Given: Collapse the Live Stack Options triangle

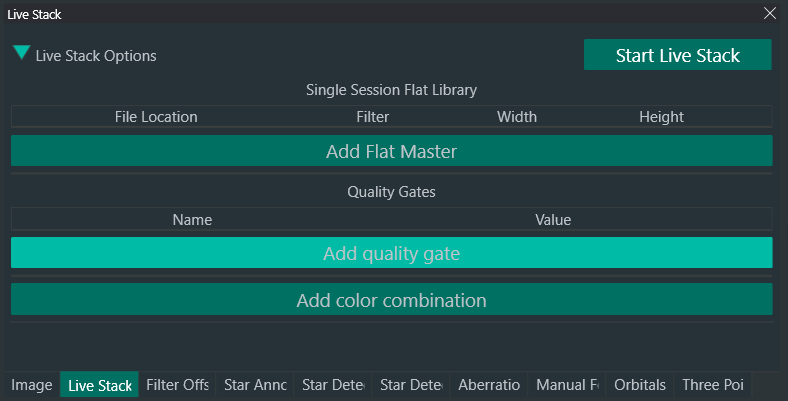Looking at the screenshot, I should [x=21, y=54].
